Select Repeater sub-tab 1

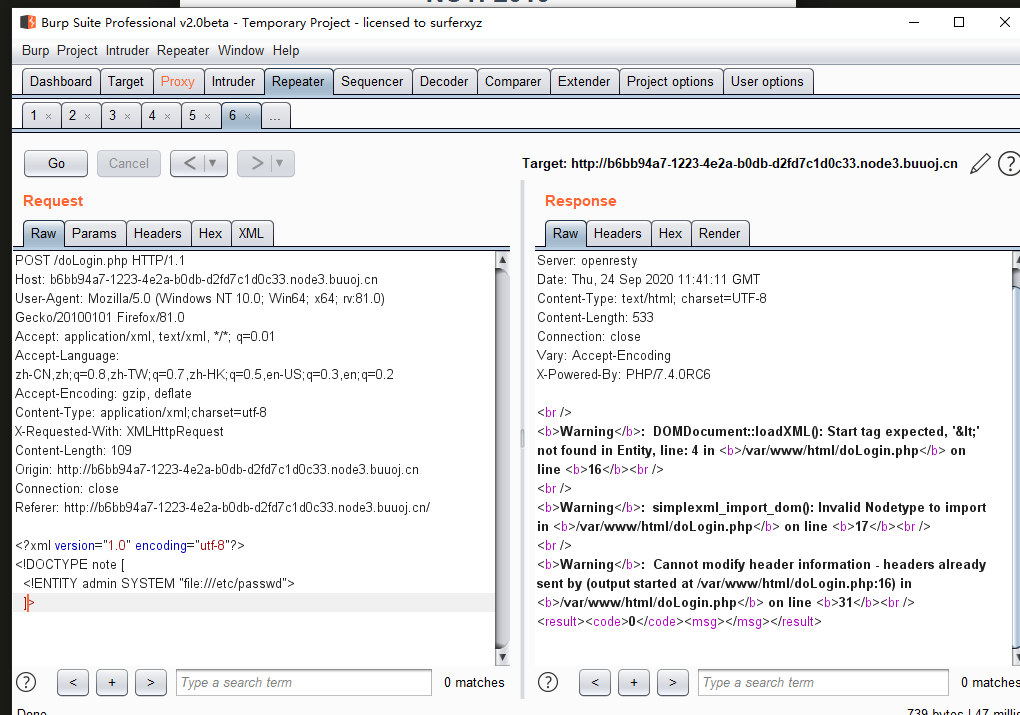[x=34, y=116]
